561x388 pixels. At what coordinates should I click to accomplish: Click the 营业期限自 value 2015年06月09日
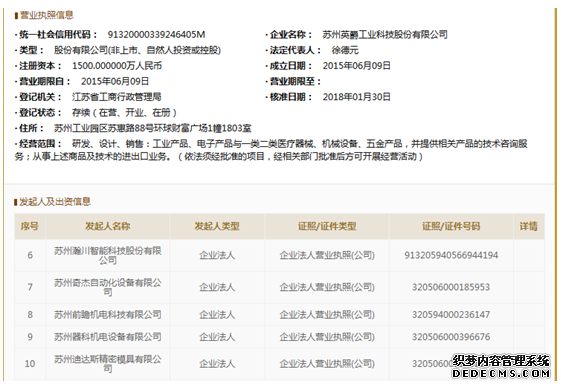115,82
